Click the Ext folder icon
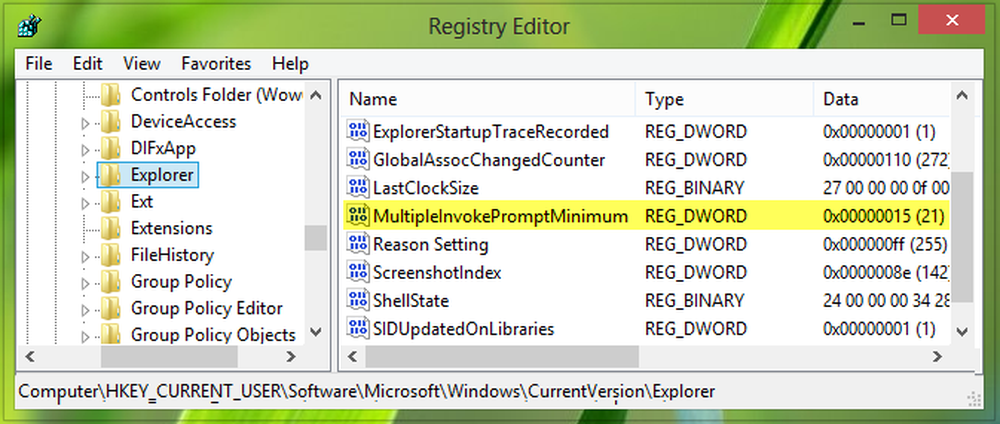The width and height of the screenshot is (1000, 424). (x=111, y=201)
